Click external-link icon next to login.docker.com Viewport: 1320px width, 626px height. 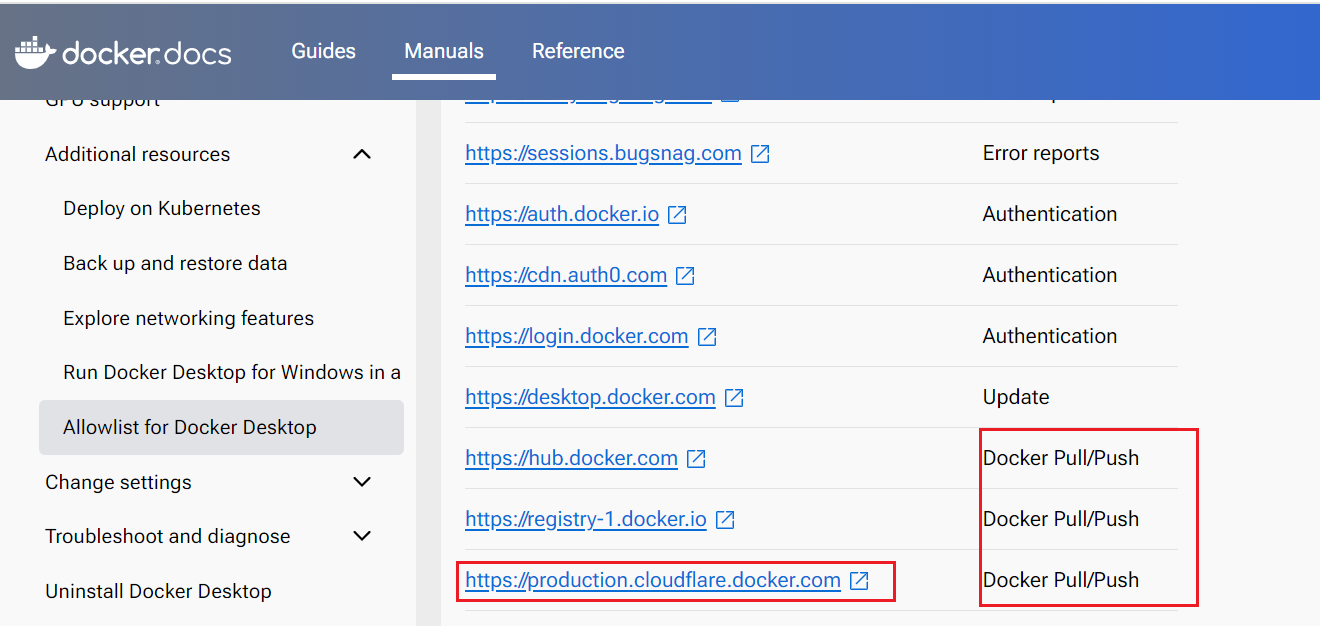coord(707,337)
